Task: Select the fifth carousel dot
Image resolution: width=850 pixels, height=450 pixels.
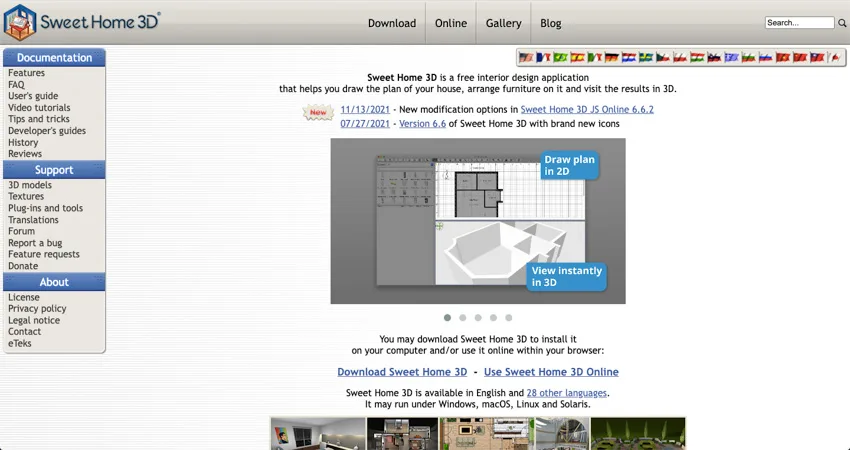Action: click(x=508, y=318)
